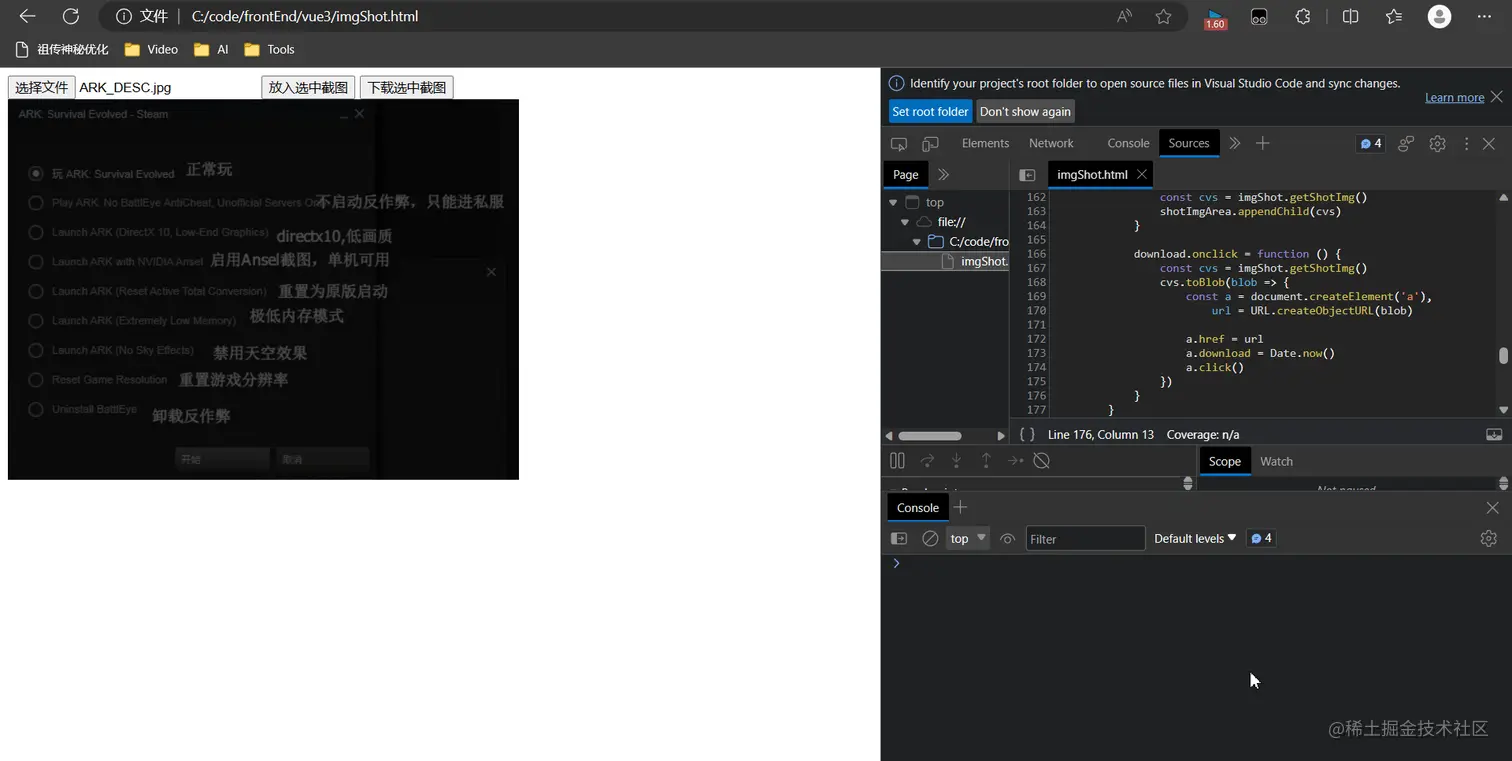Viewport: 1512px width, 761px height.
Task: Click the console Filter input field
Action: click(1085, 538)
